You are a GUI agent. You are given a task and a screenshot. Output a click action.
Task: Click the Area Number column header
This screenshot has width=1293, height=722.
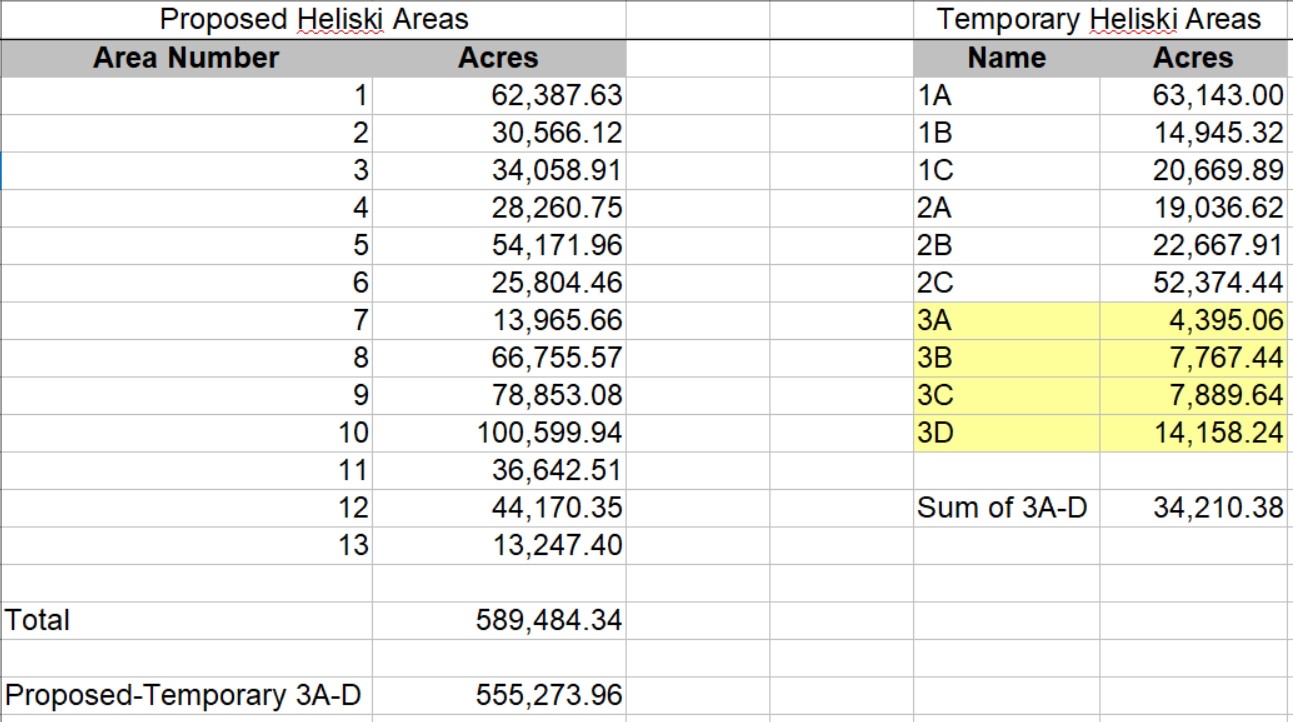(x=186, y=58)
